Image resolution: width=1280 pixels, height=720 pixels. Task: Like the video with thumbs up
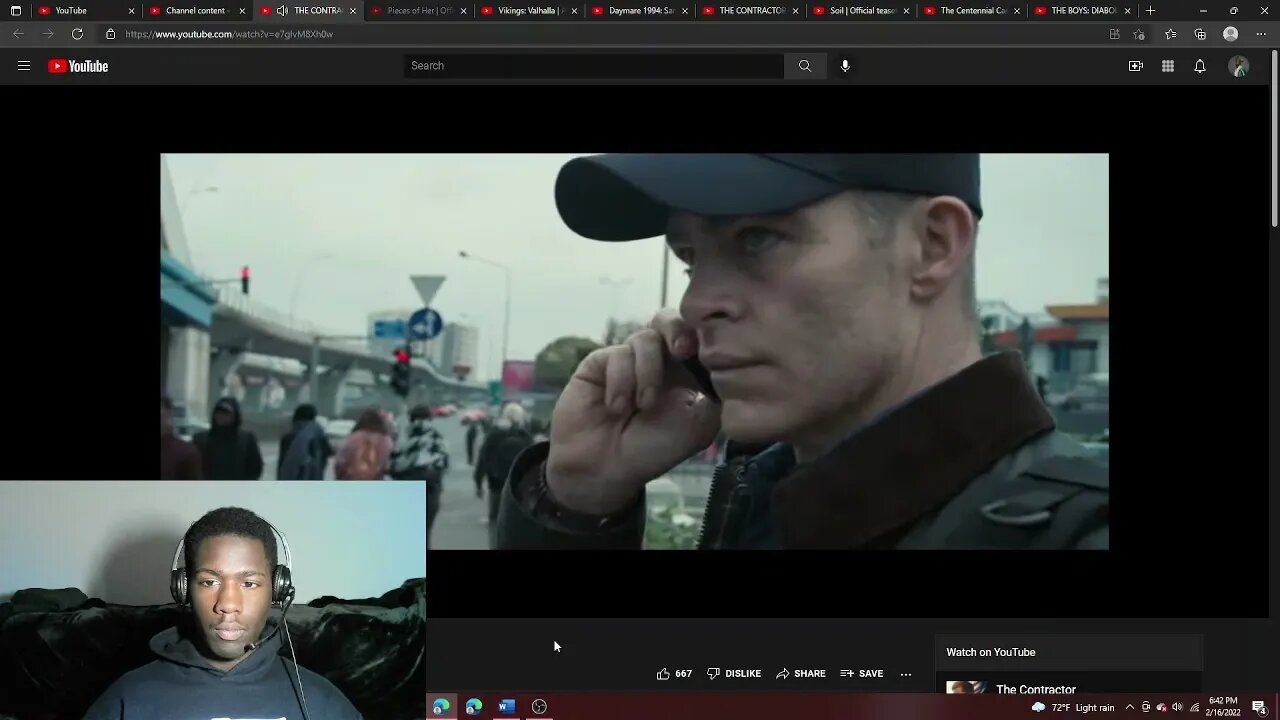pyautogui.click(x=674, y=674)
